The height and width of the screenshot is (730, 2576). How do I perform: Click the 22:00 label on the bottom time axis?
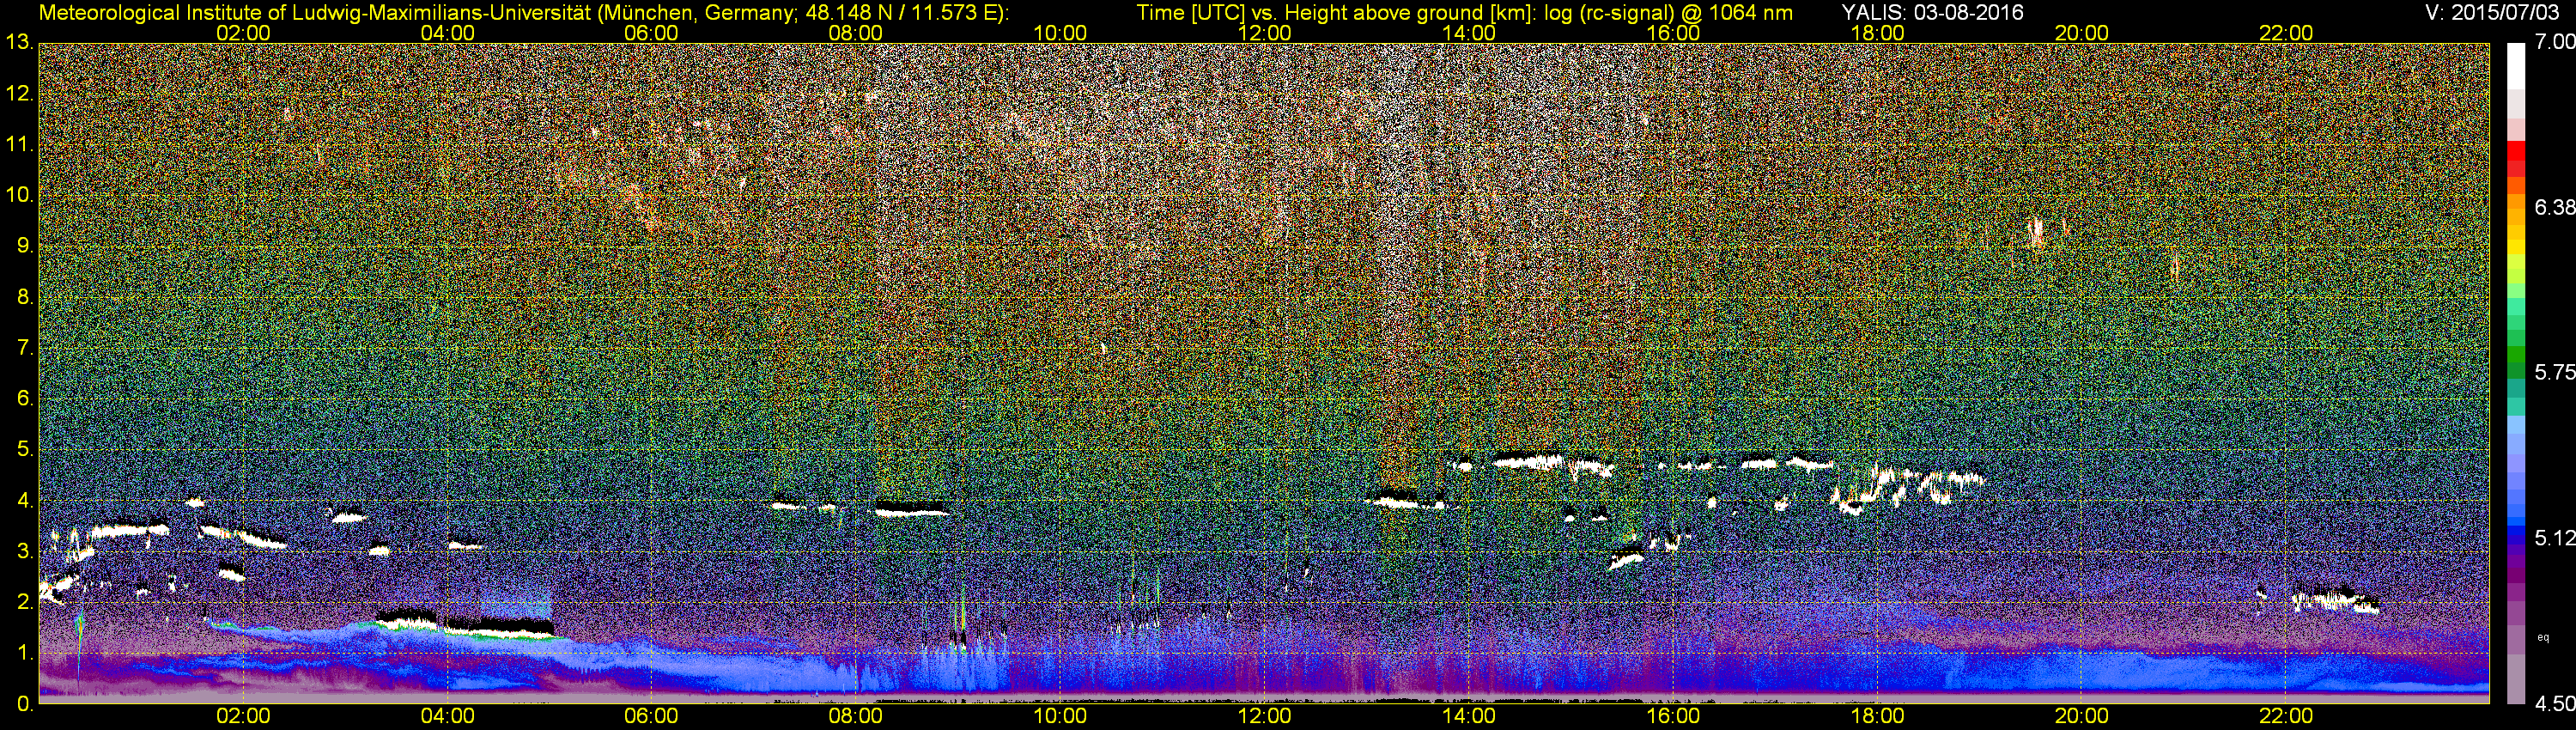(2286, 717)
